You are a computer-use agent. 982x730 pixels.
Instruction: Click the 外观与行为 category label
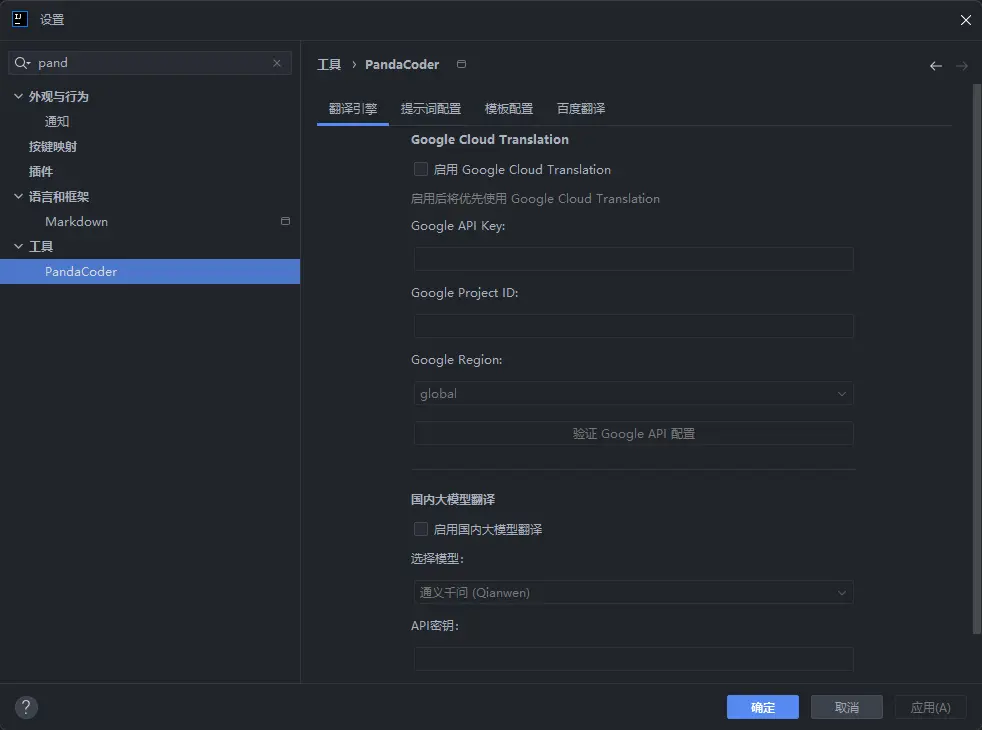coord(59,96)
